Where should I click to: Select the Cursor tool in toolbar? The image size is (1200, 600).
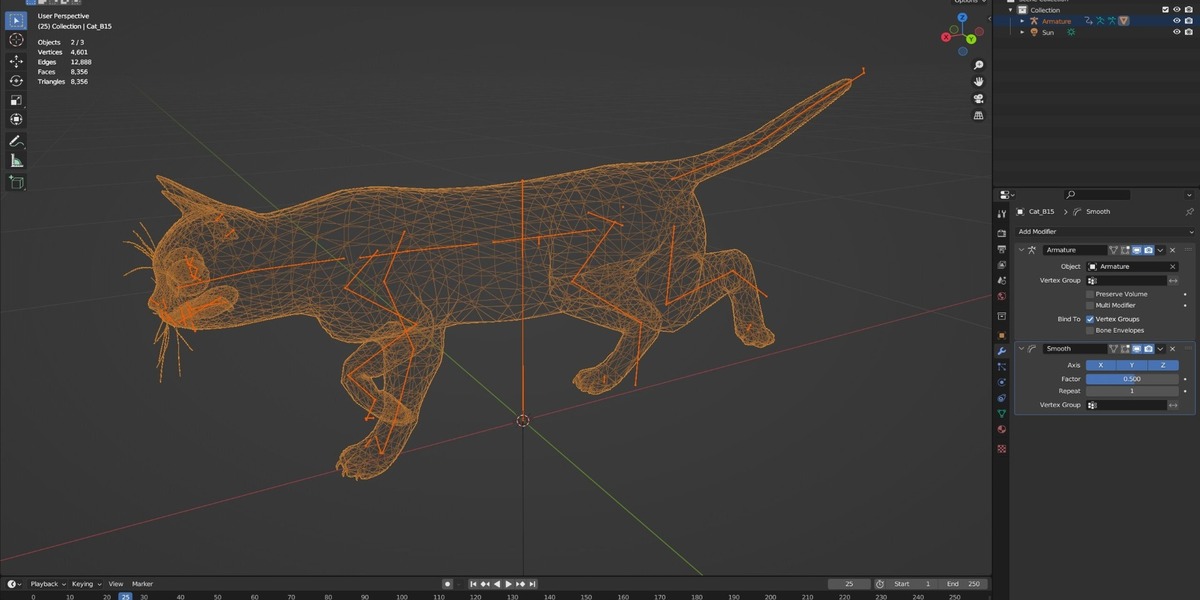tap(16, 40)
